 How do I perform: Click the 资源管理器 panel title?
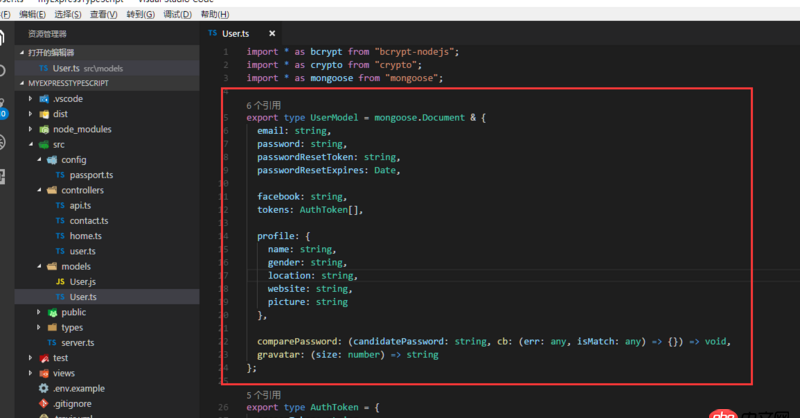(47, 34)
